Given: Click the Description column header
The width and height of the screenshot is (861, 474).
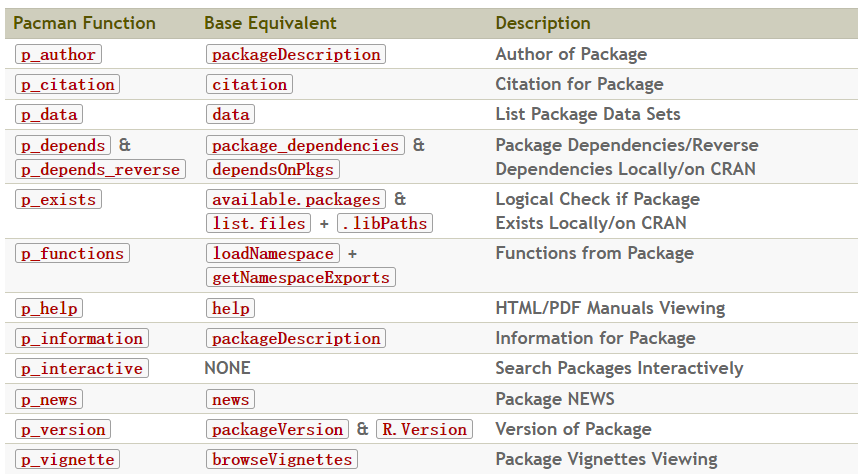Looking at the screenshot, I should click(543, 23).
